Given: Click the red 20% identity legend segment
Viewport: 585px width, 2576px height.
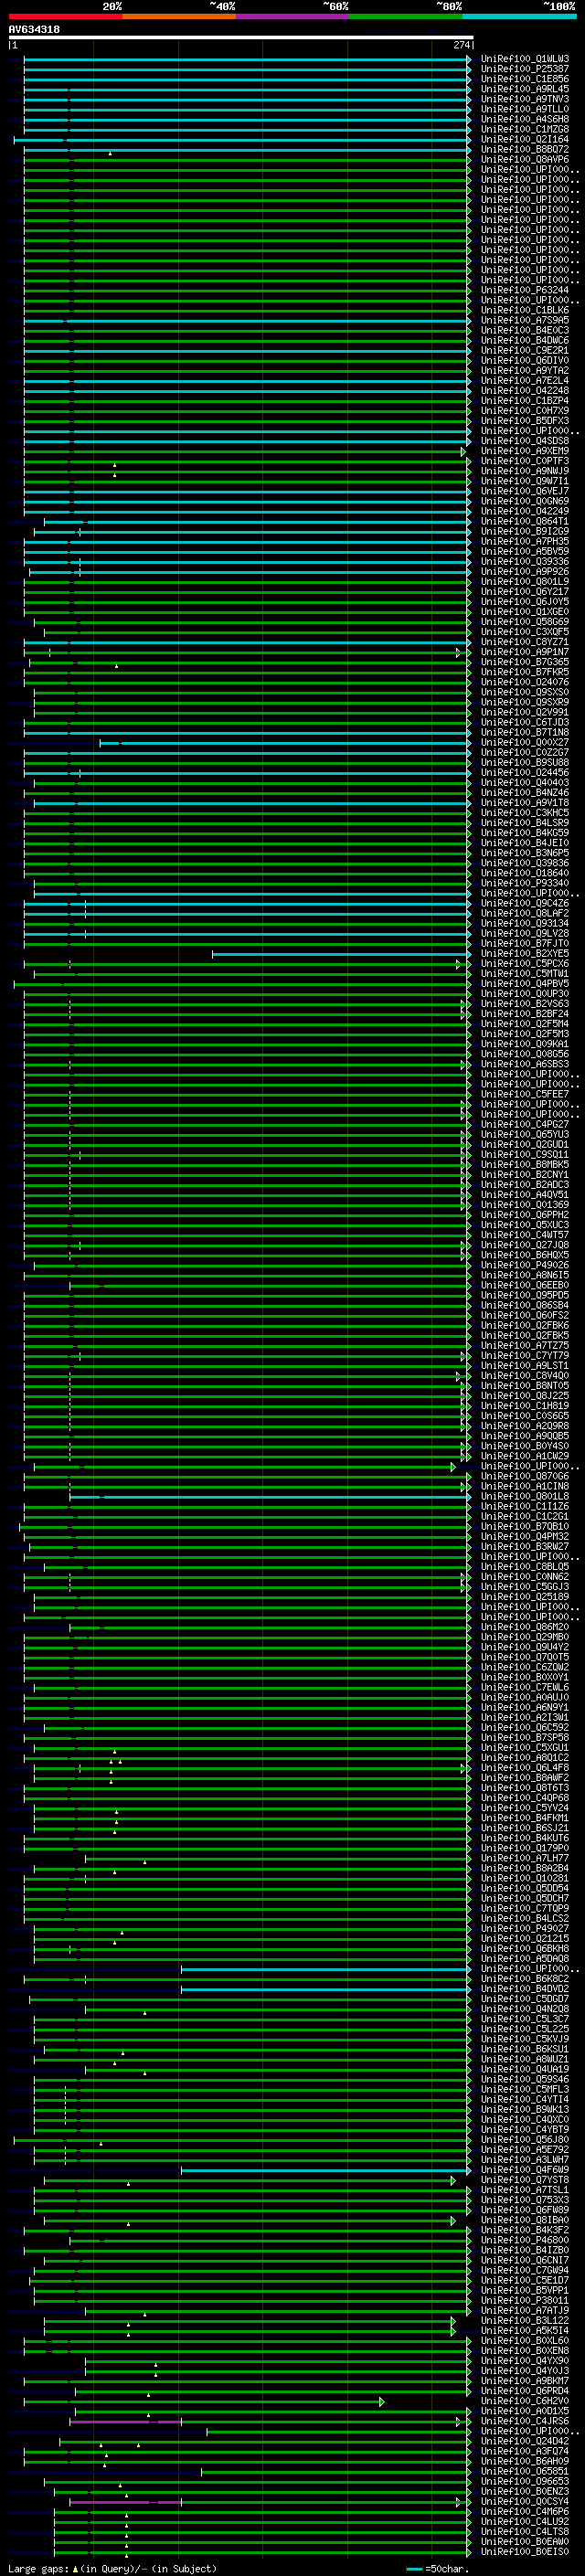Looking at the screenshot, I should (x=65, y=16).
